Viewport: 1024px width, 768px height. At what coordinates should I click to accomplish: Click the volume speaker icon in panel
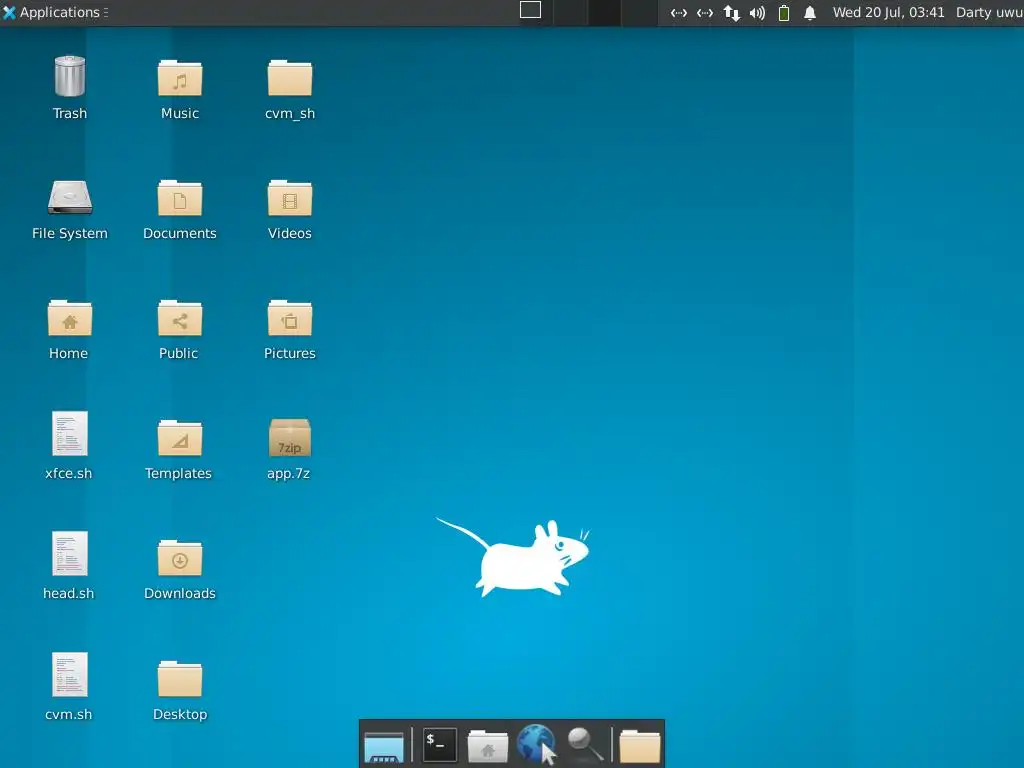tap(757, 13)
